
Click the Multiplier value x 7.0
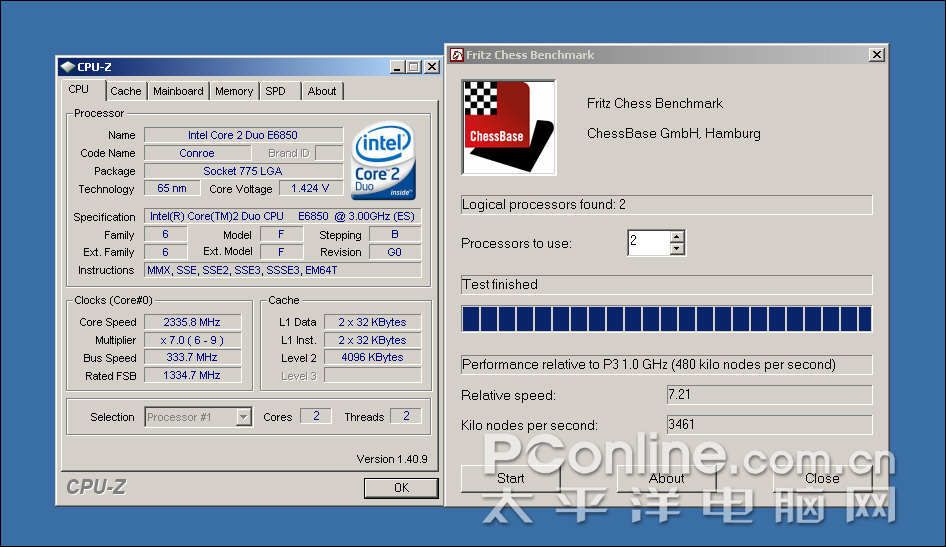pos(192,340)
